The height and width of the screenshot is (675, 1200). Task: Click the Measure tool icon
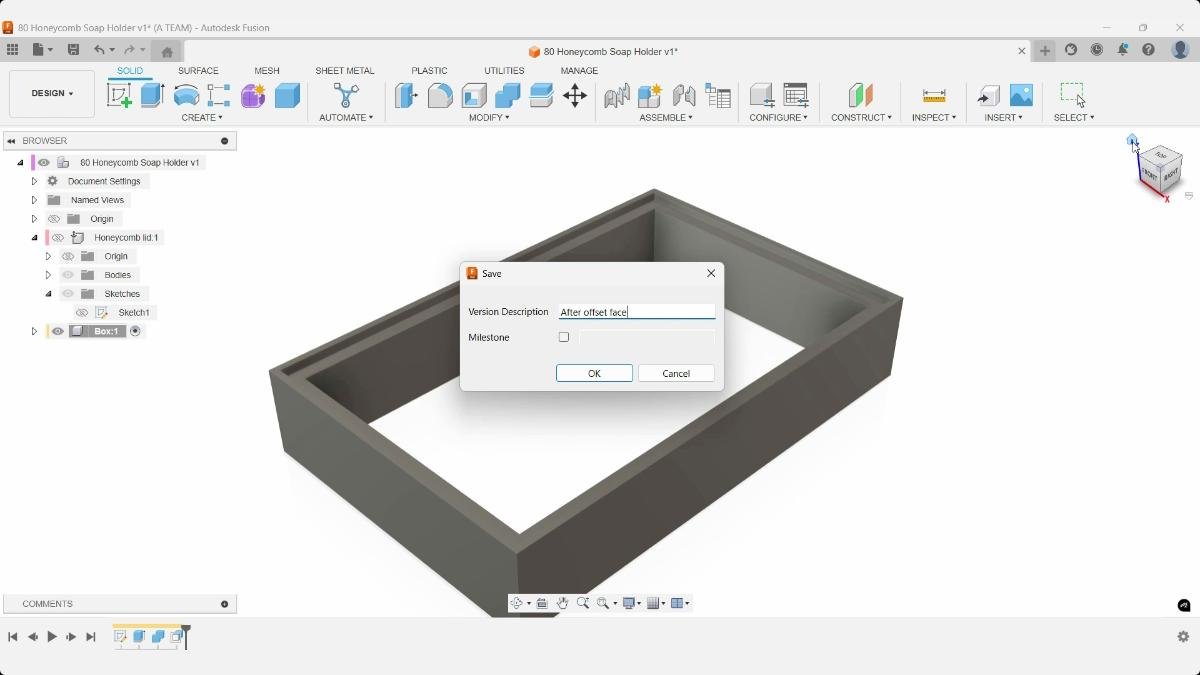tap(934, 95)
